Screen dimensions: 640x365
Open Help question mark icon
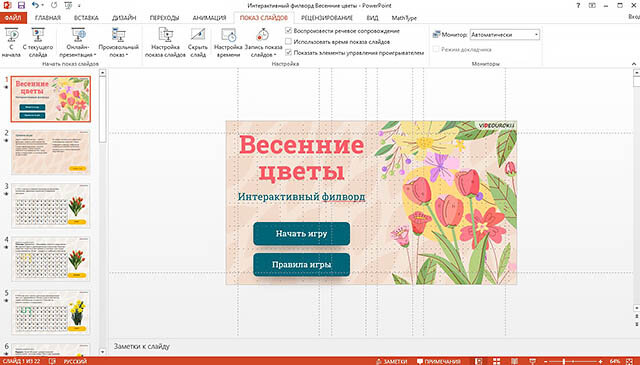578,5
